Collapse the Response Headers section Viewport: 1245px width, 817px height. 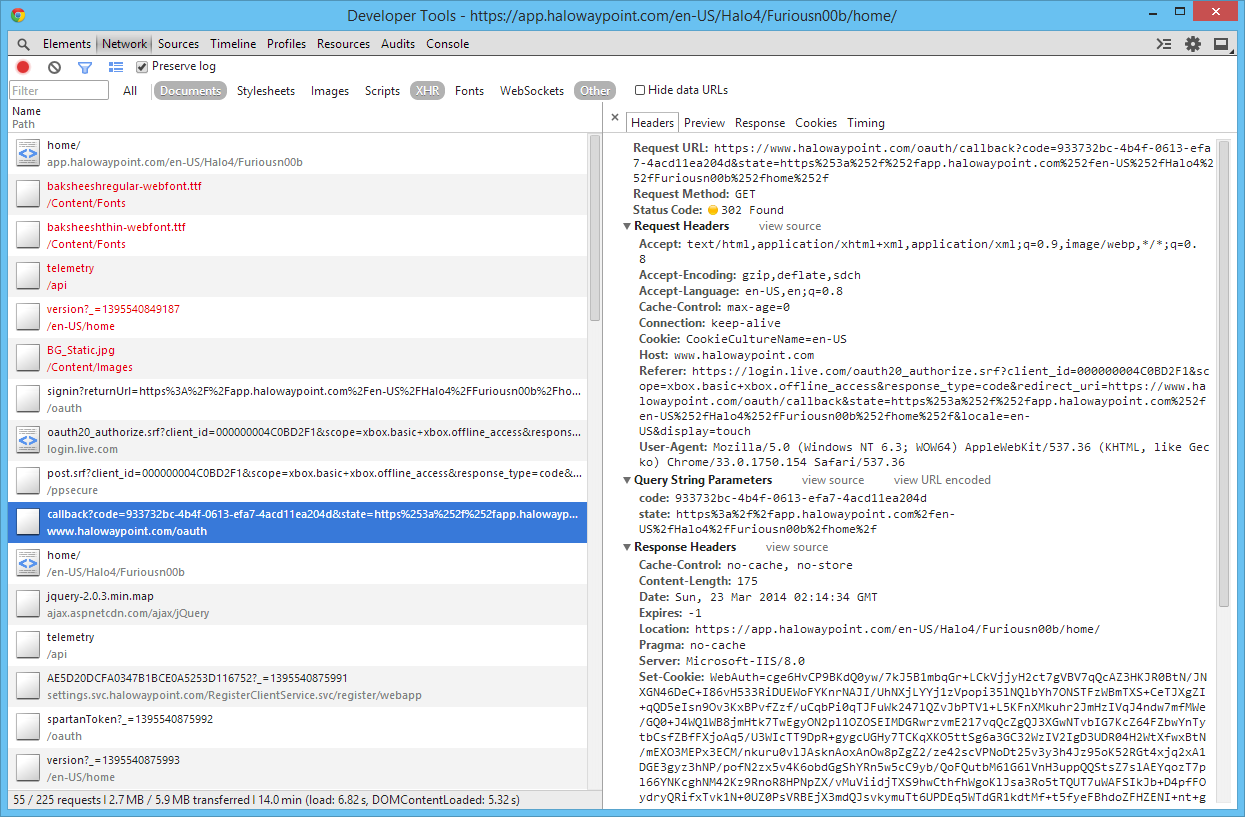click(x=627, y=548)
